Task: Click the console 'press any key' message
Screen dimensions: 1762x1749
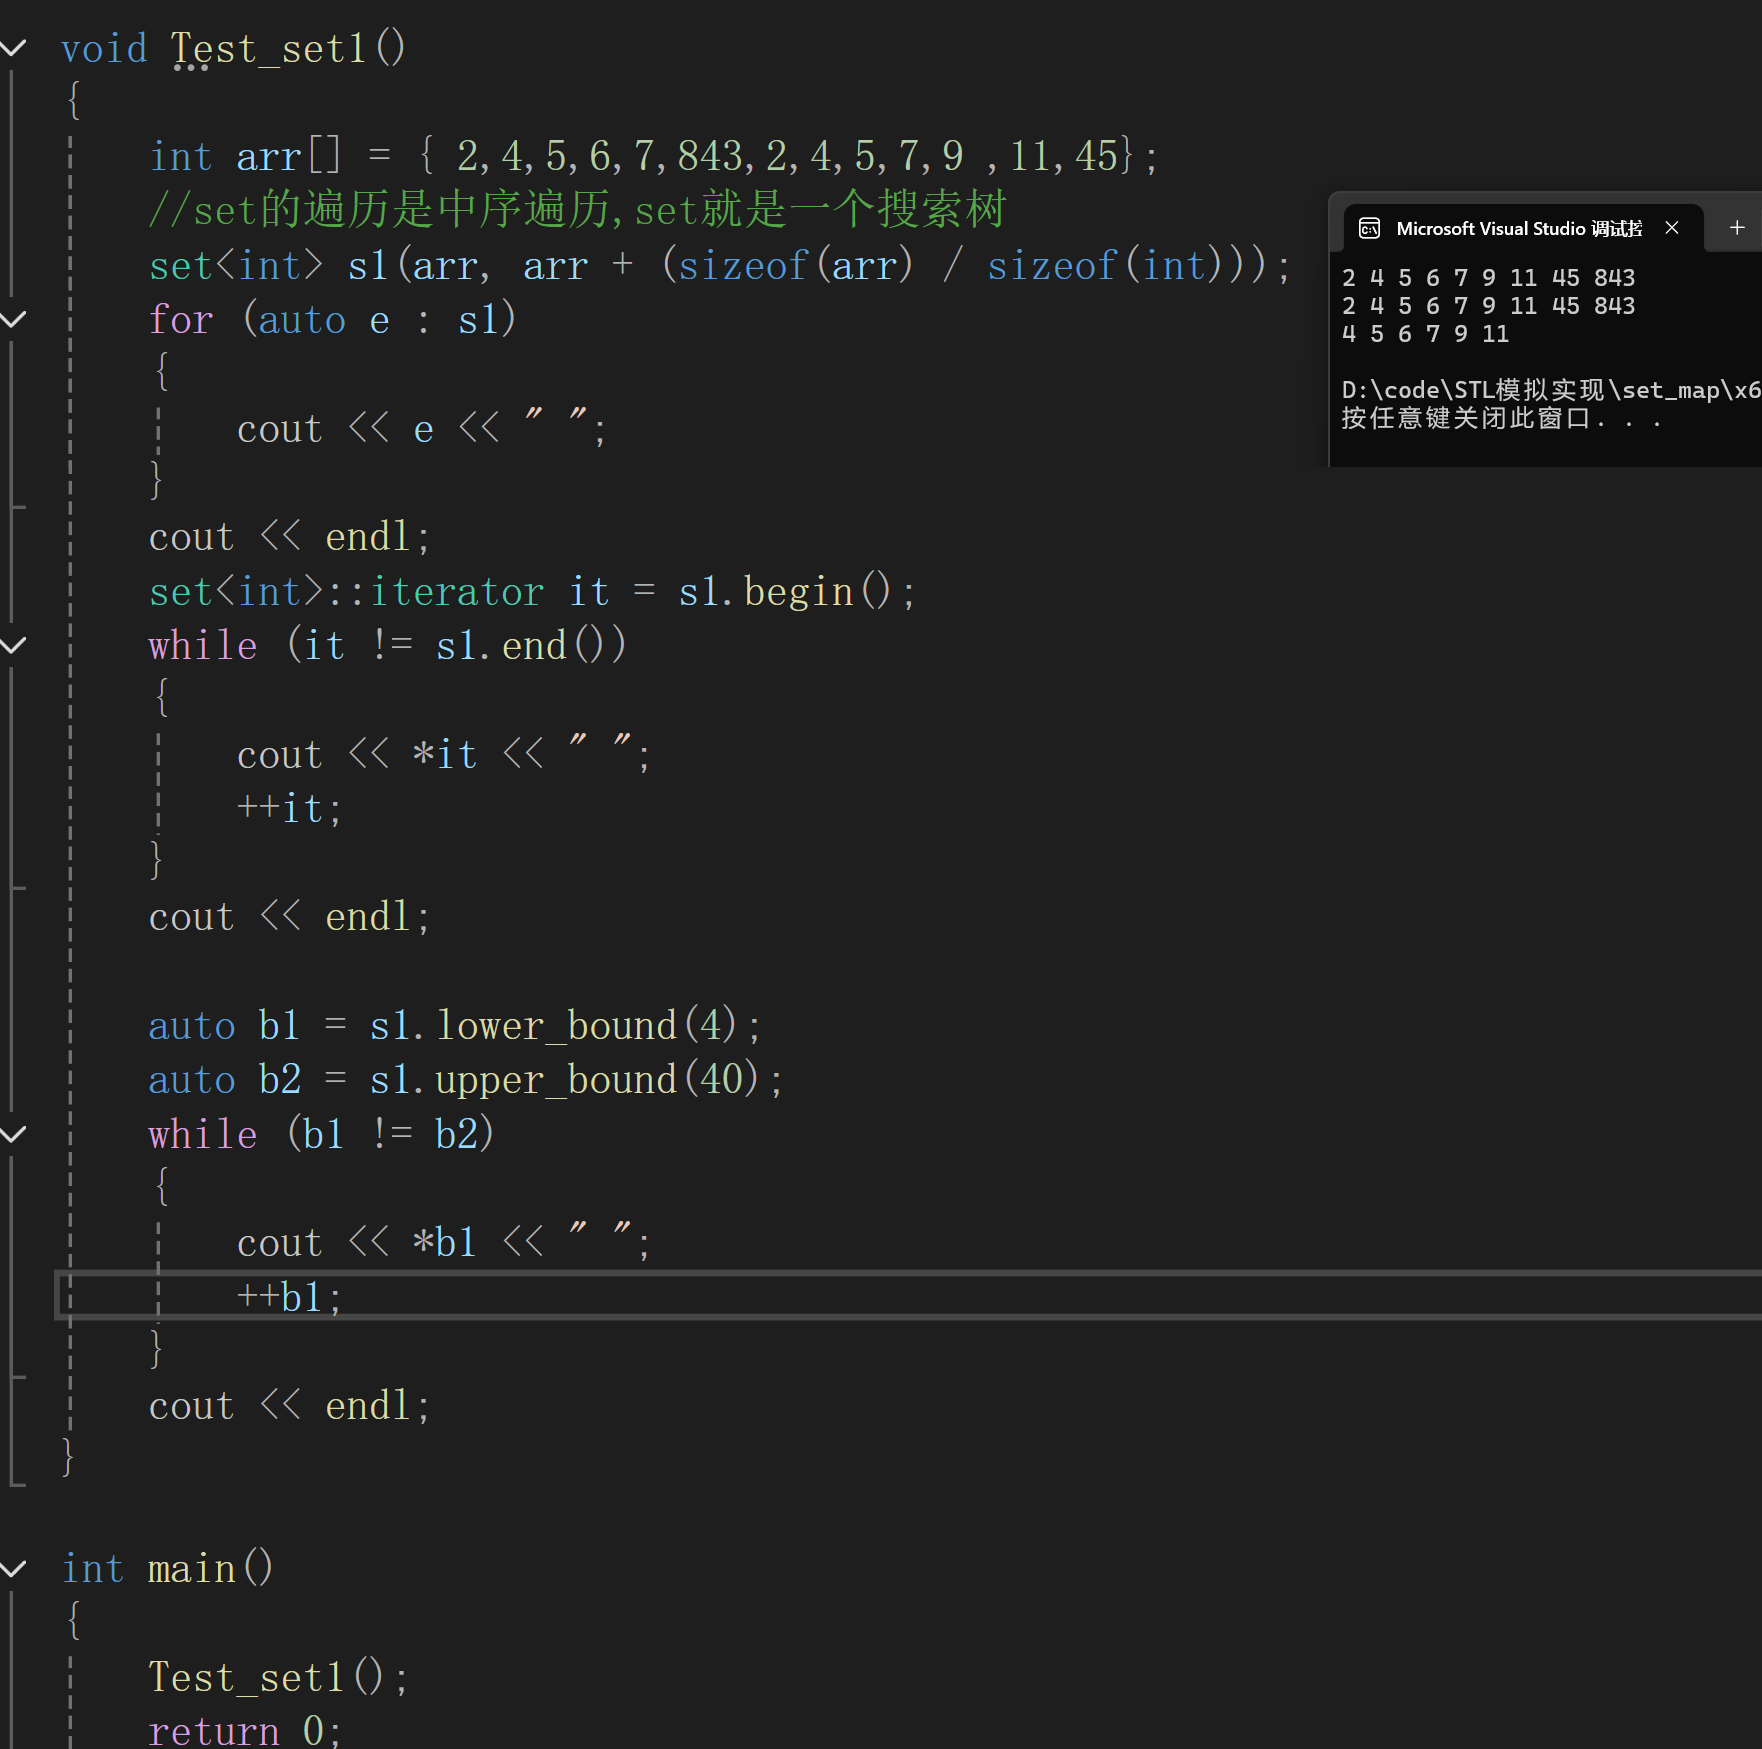Action: pos(1501,418)
